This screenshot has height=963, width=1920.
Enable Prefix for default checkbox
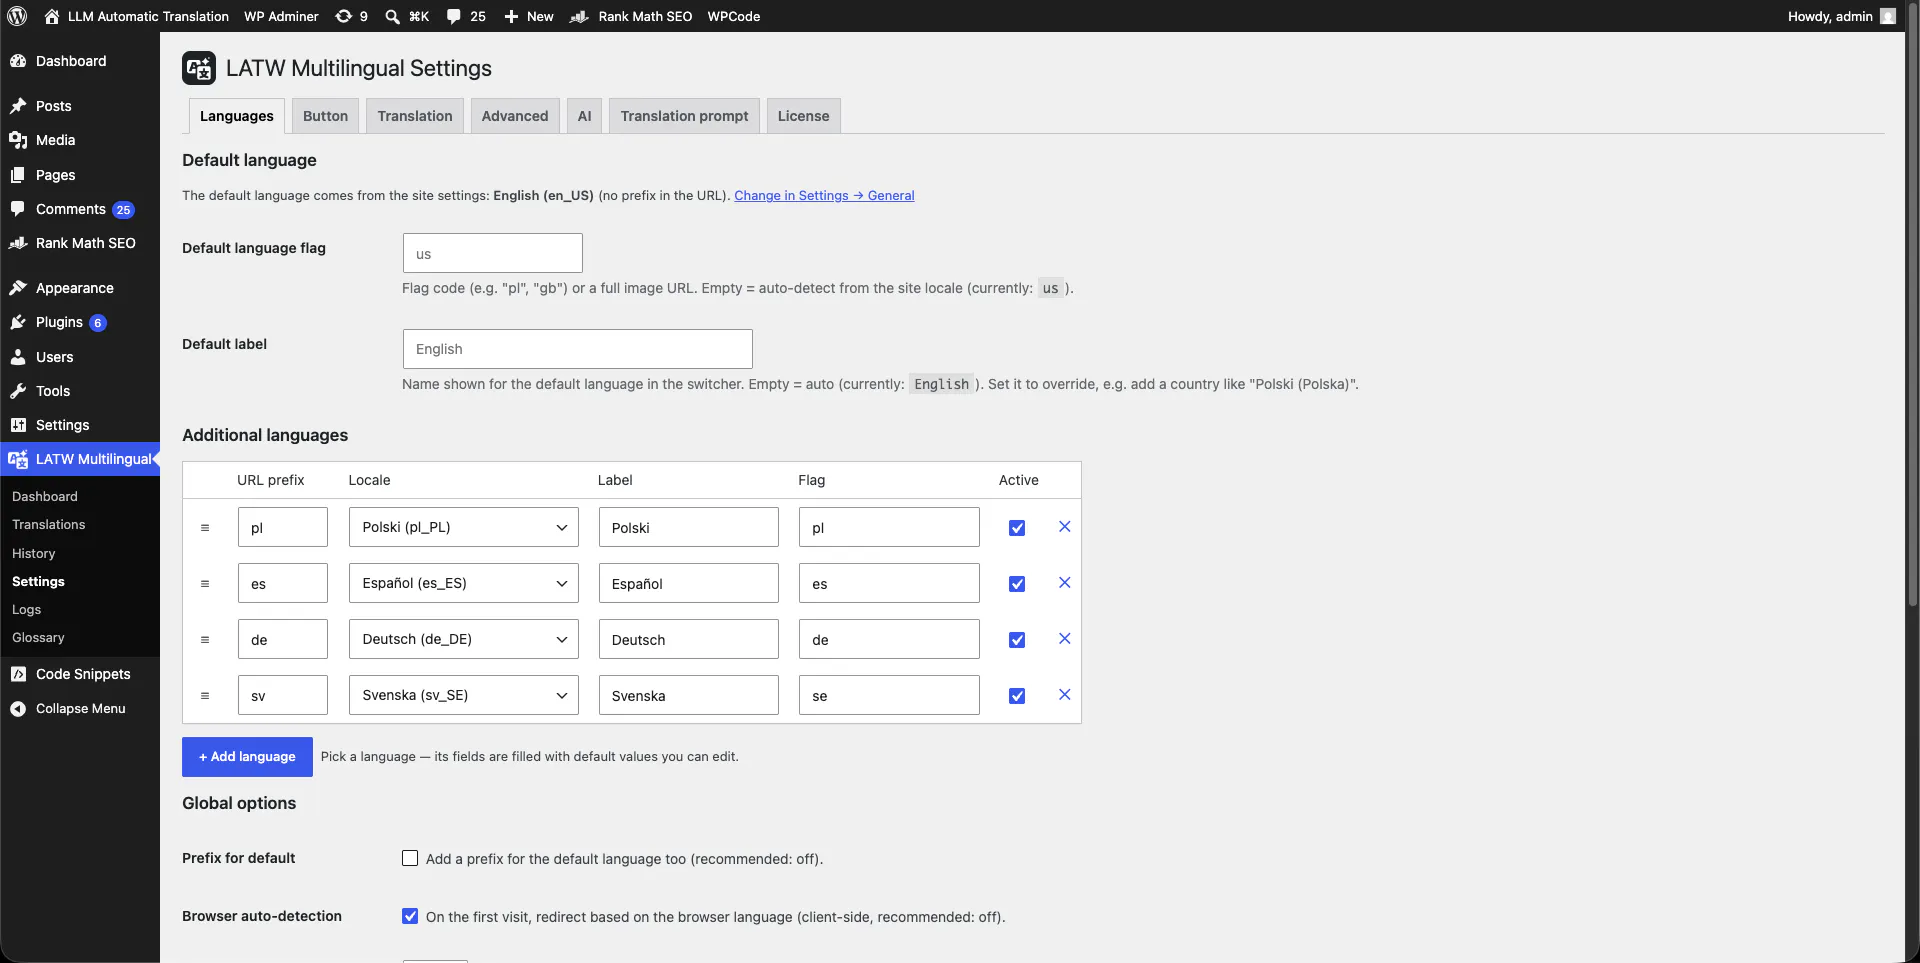(x=410, y=858)
